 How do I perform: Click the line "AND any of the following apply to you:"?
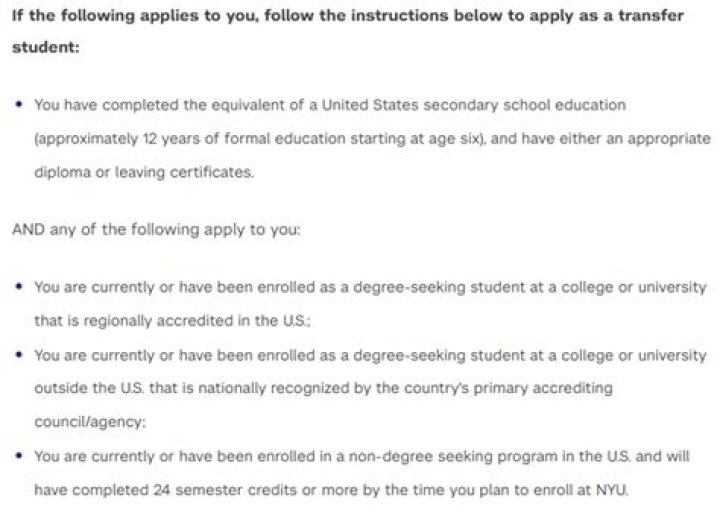pos(155,229)
